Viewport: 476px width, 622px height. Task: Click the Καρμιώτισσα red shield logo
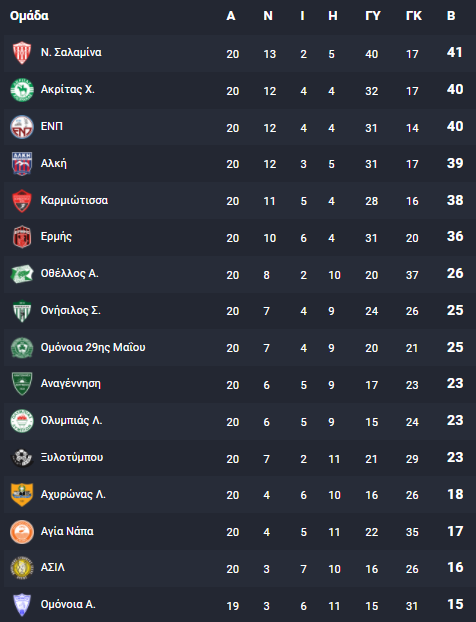point(22,201)
